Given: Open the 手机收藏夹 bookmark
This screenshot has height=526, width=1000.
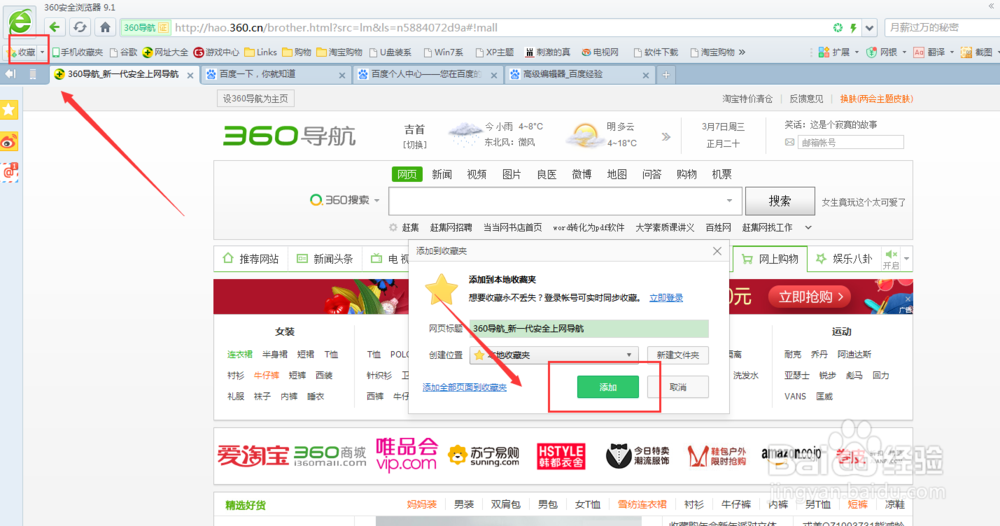Looking at the screenshot, I should click(78, 52).
